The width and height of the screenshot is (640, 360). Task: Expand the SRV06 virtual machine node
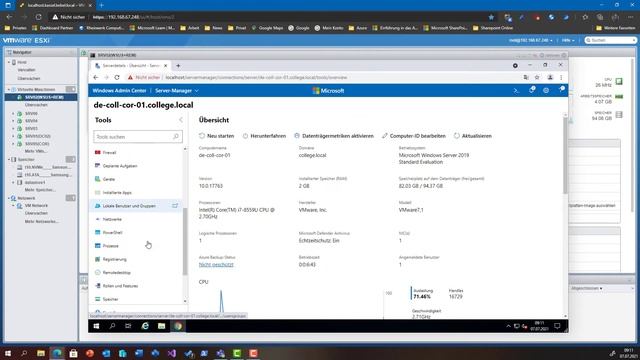coord(13,113)
